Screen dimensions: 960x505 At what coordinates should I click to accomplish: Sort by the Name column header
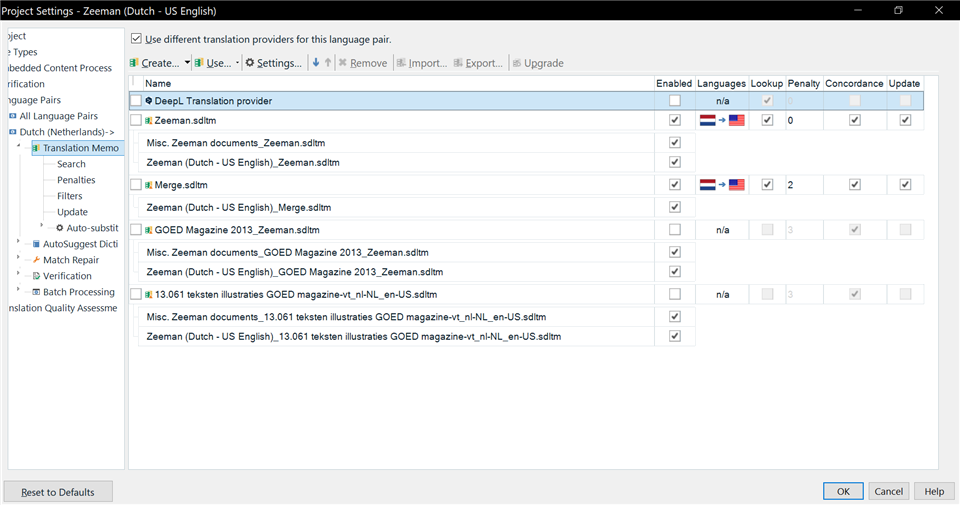[399, 83]
